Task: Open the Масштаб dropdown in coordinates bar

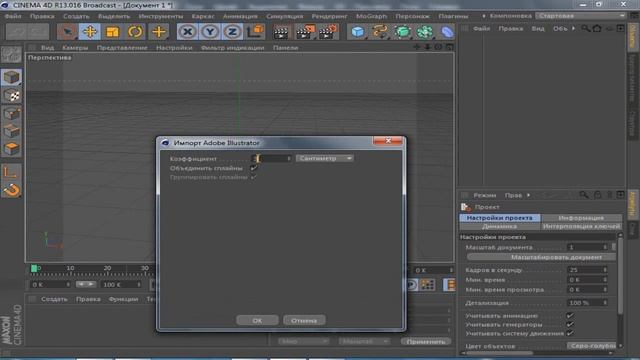Action: (364, 341)
